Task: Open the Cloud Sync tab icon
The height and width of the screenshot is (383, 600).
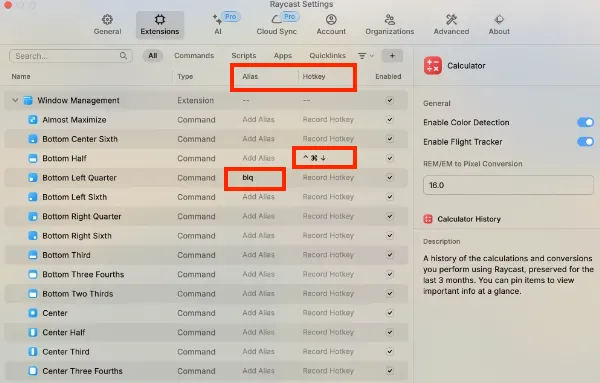Action: tap(276, 25)
